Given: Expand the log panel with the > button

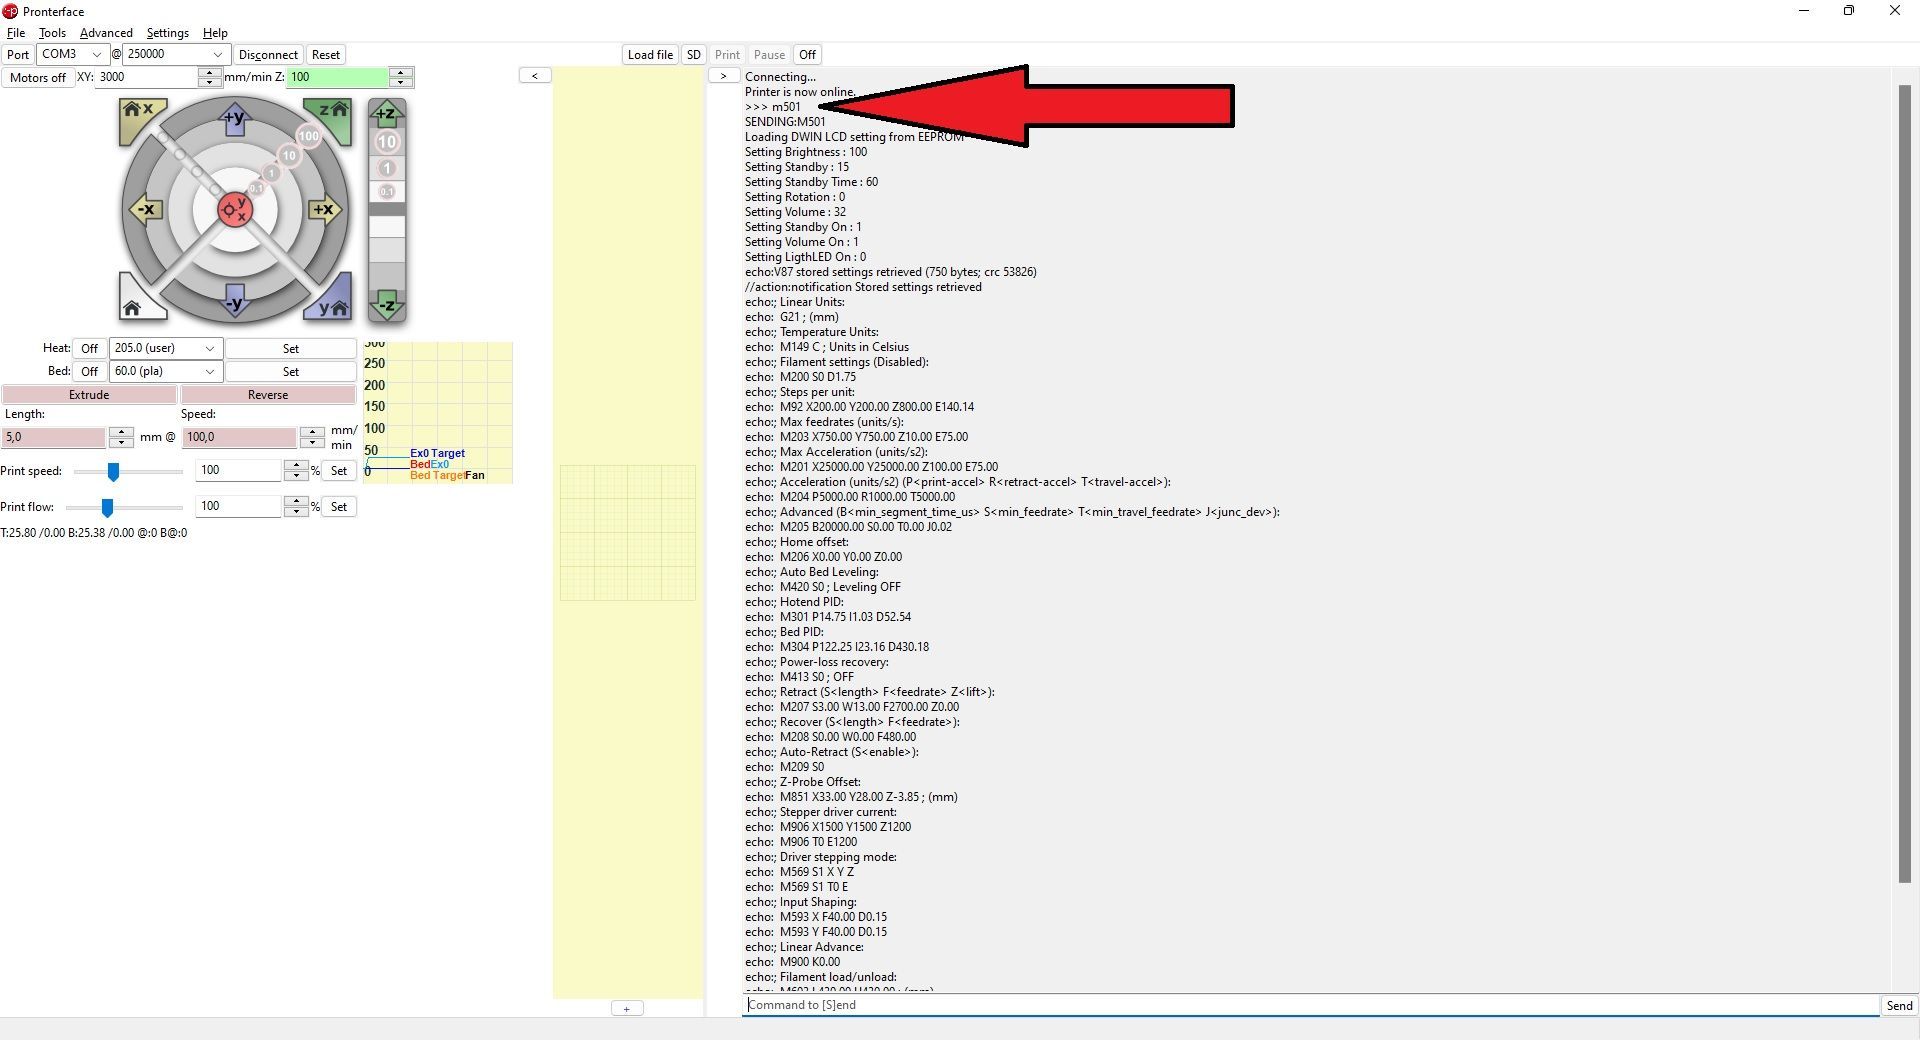Looking at the screenshot, I should (x=724, y=76).
